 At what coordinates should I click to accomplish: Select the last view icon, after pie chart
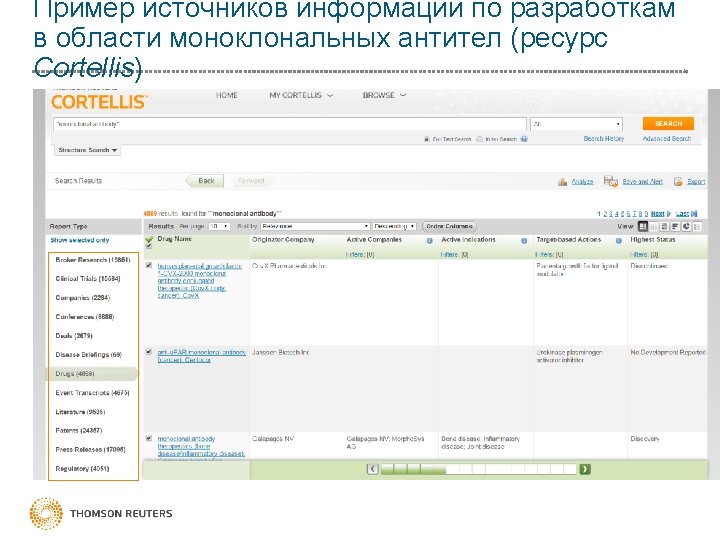point(697,226)
